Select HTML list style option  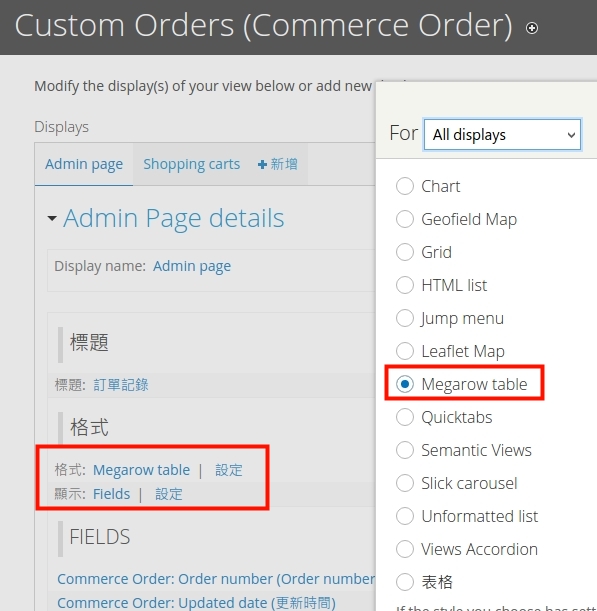tap(405, 285)
